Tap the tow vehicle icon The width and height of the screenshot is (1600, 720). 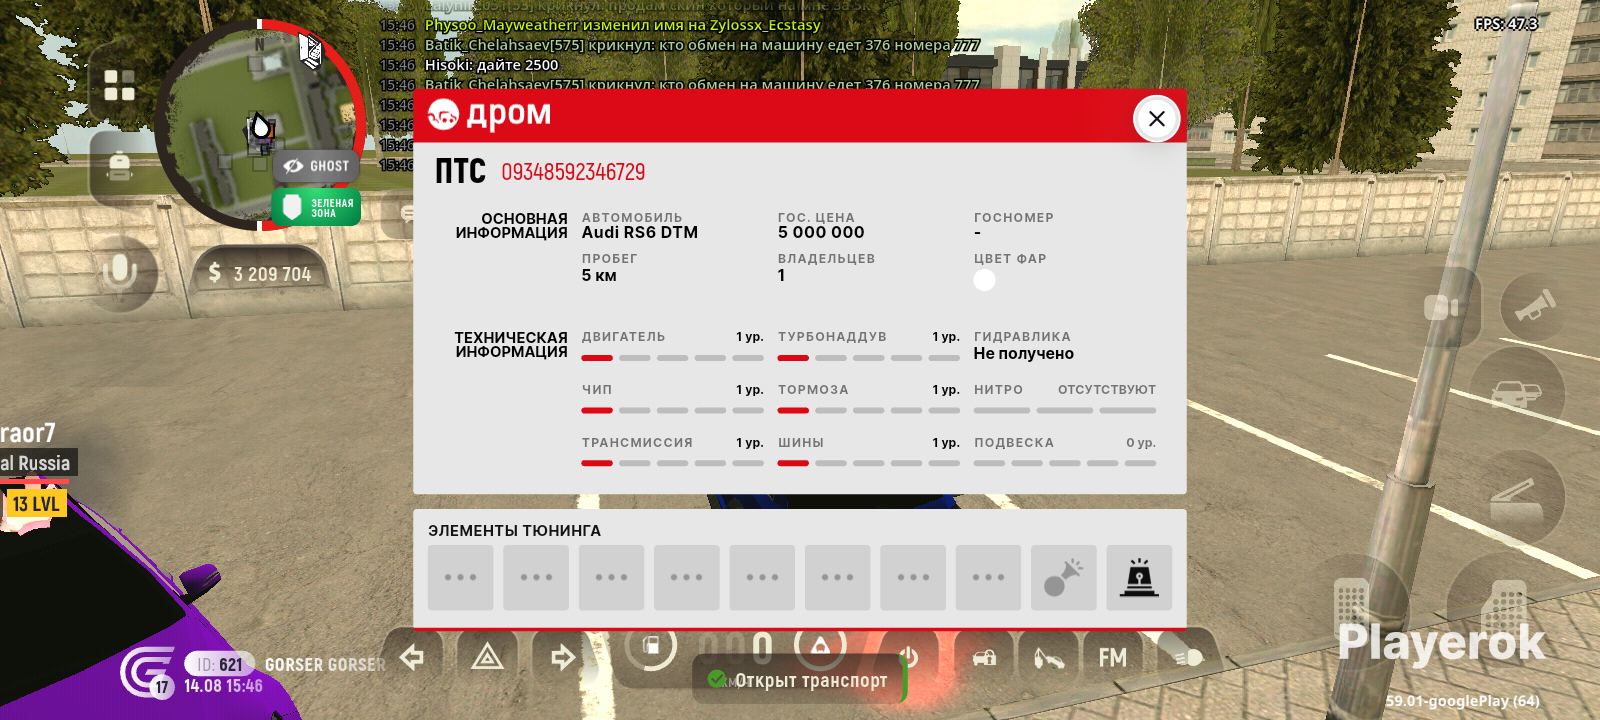[x=1049, y=657]
